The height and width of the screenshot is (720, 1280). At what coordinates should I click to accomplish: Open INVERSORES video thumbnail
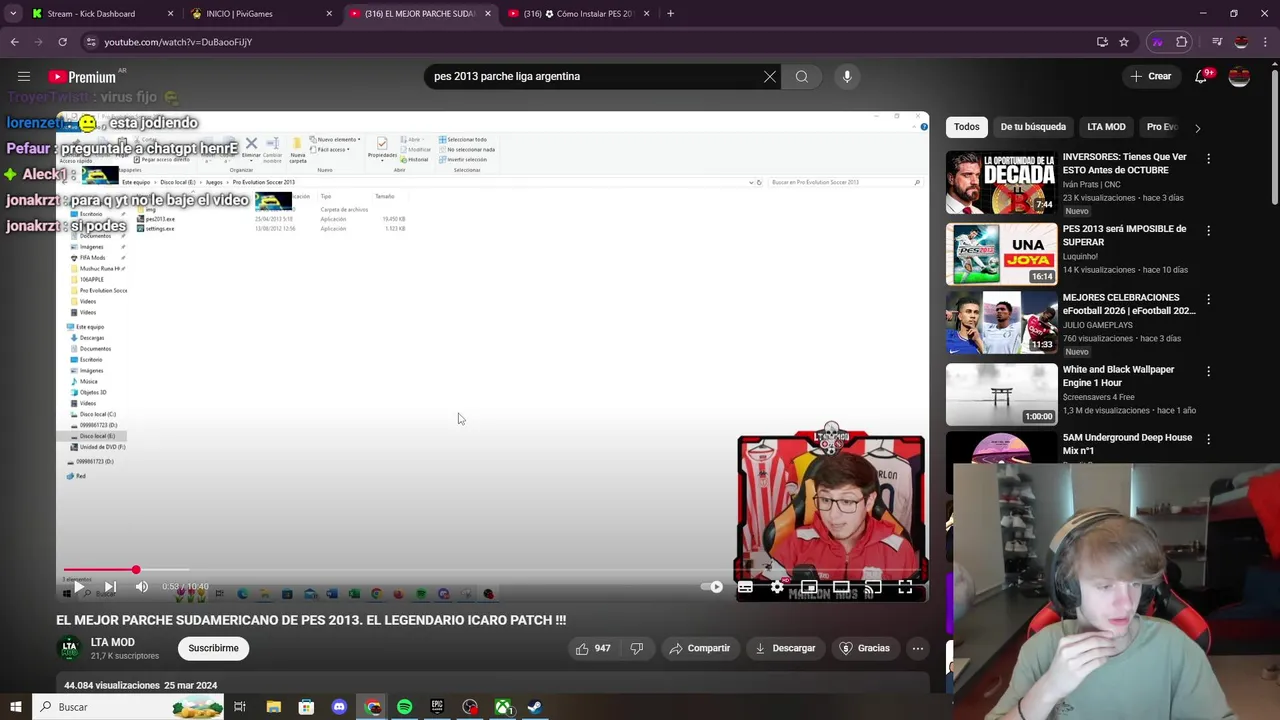click(1001, 182)
